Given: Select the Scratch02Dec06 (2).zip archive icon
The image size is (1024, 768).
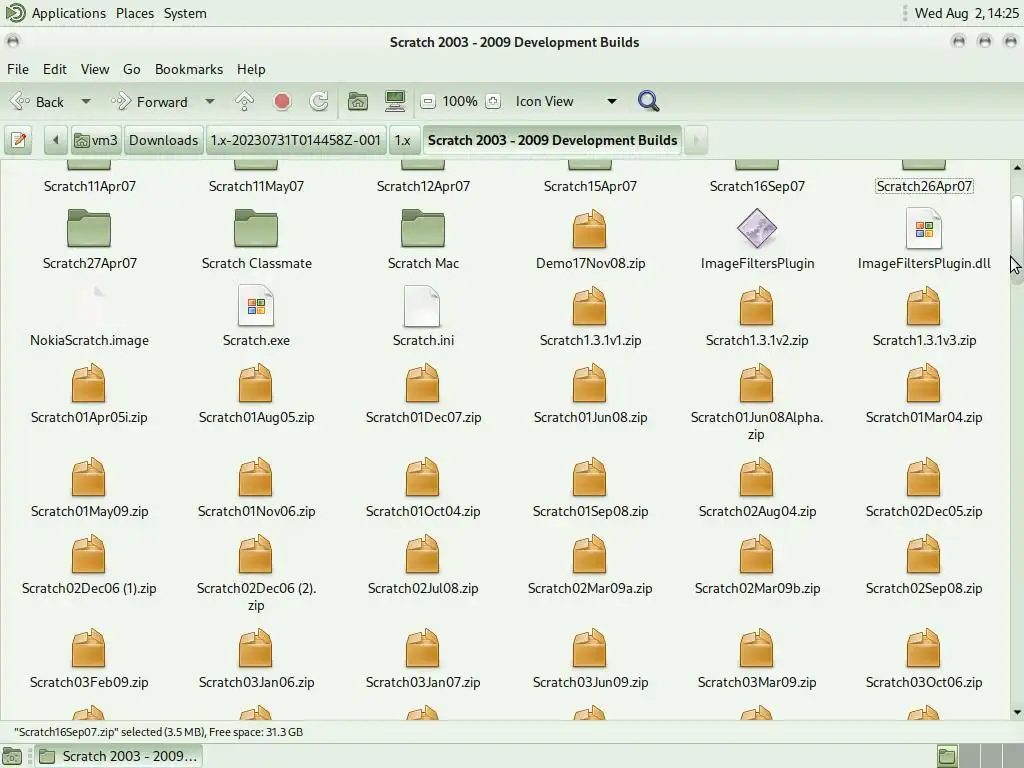Looking at the screenshot, I should point(256,554).
